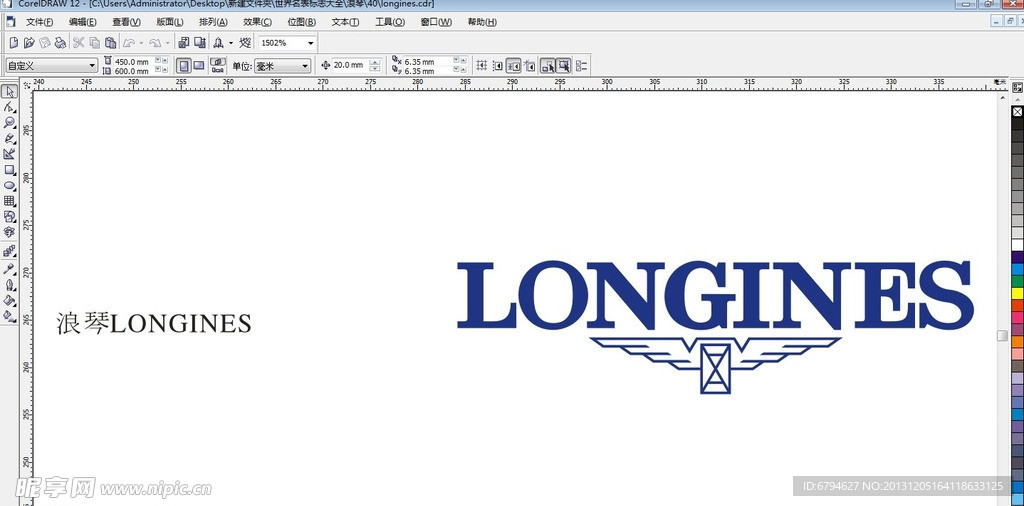The width and height of the screenshot is (1024, 506).
Task: Toggle Snap to Guidelines button
Action: point(497,66)
